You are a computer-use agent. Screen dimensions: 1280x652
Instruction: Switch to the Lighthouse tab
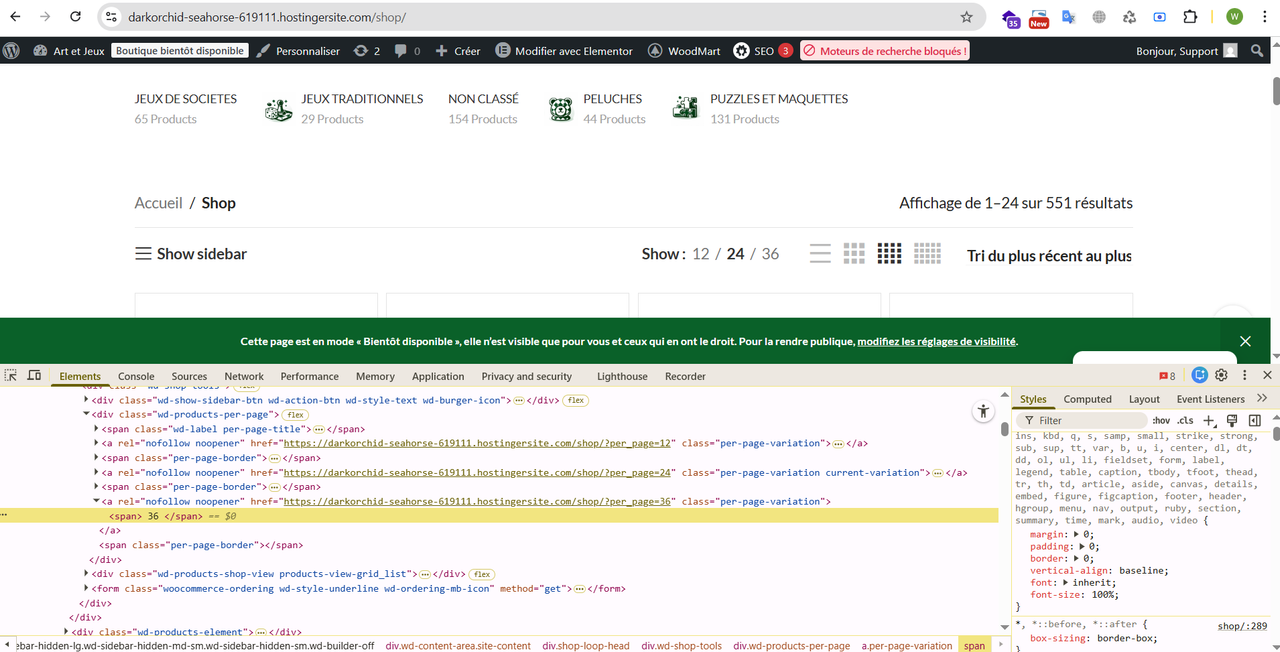tap(622, 376)
